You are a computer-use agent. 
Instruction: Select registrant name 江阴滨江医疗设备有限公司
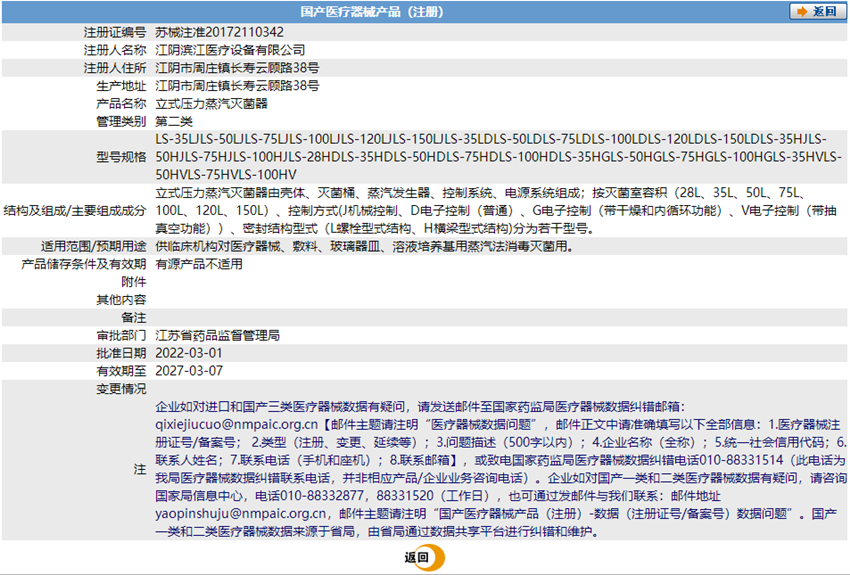230,50
